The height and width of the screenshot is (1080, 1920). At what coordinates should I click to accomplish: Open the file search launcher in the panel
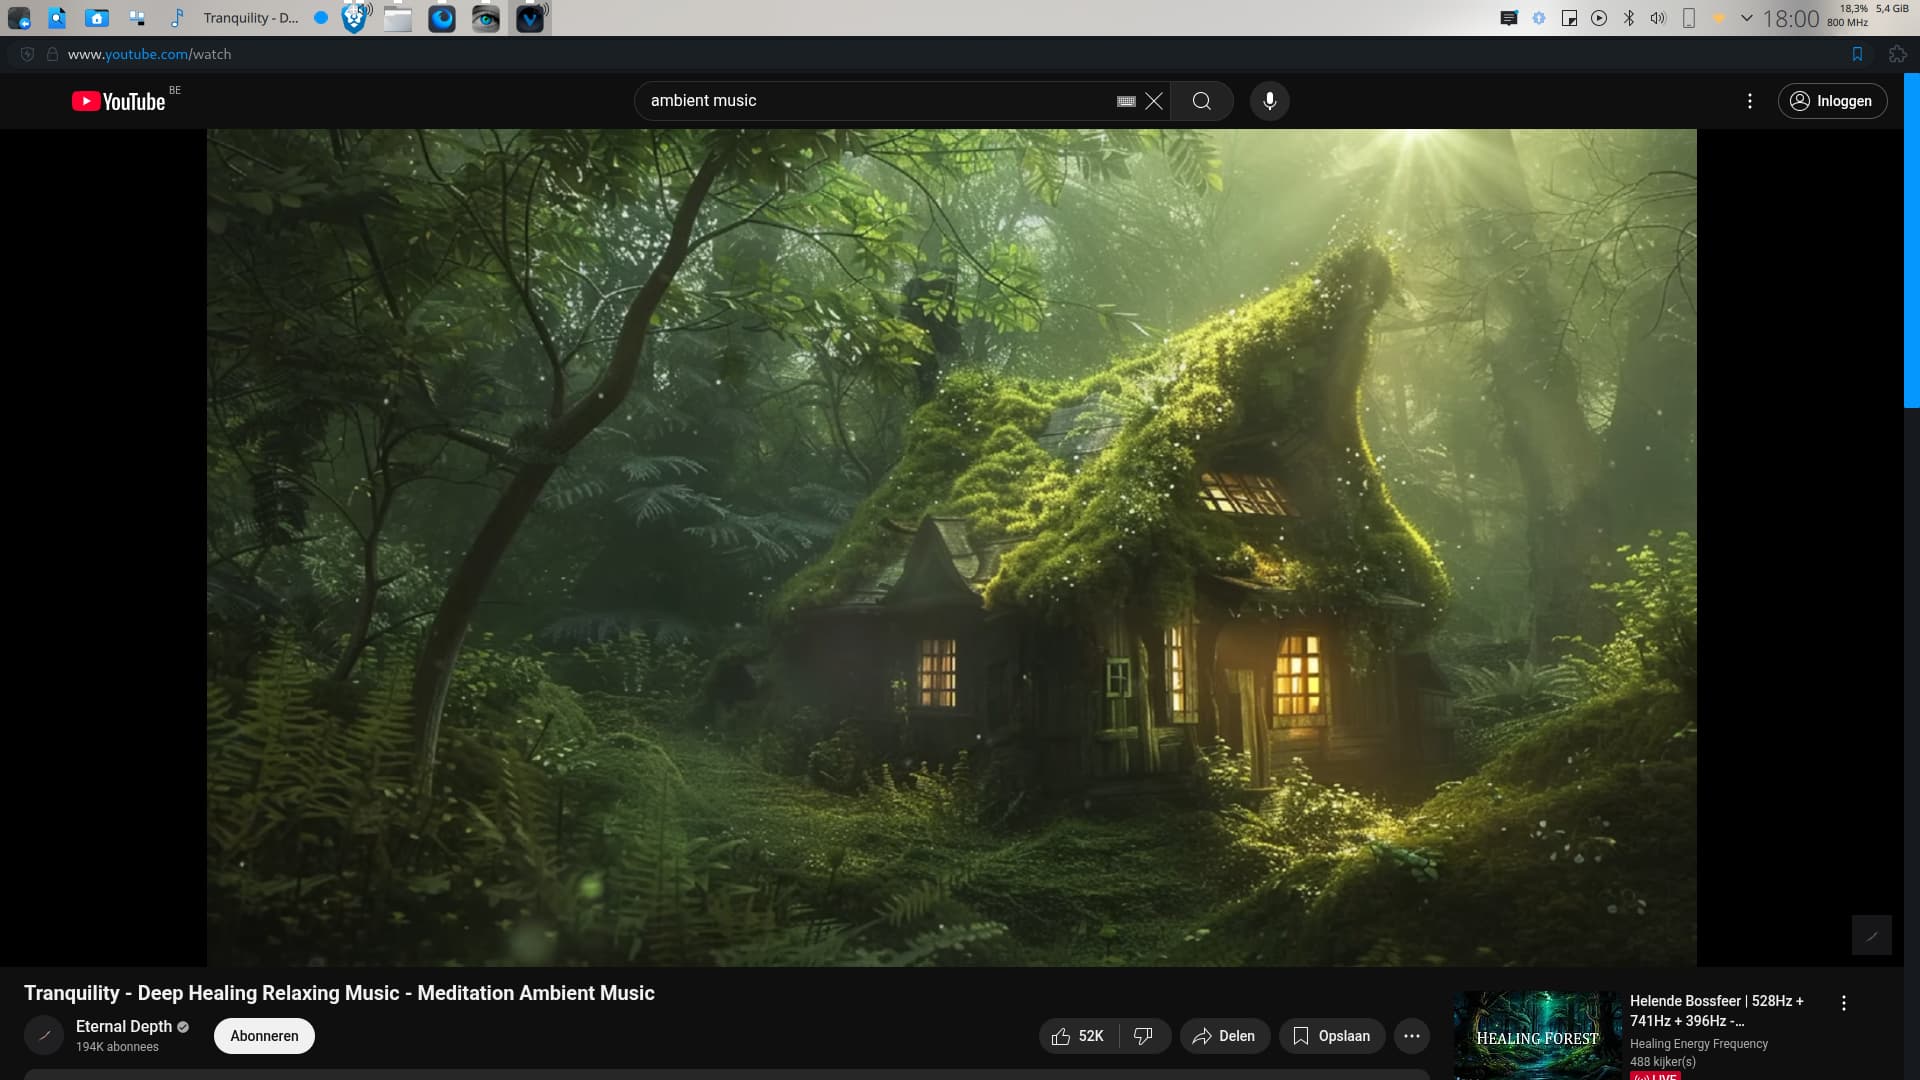[x=57, y=18]
